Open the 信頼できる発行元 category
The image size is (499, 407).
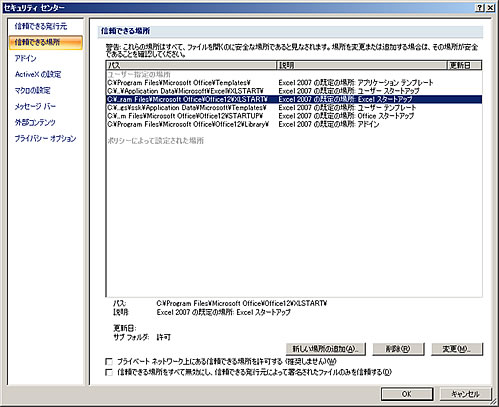point(41,26)
